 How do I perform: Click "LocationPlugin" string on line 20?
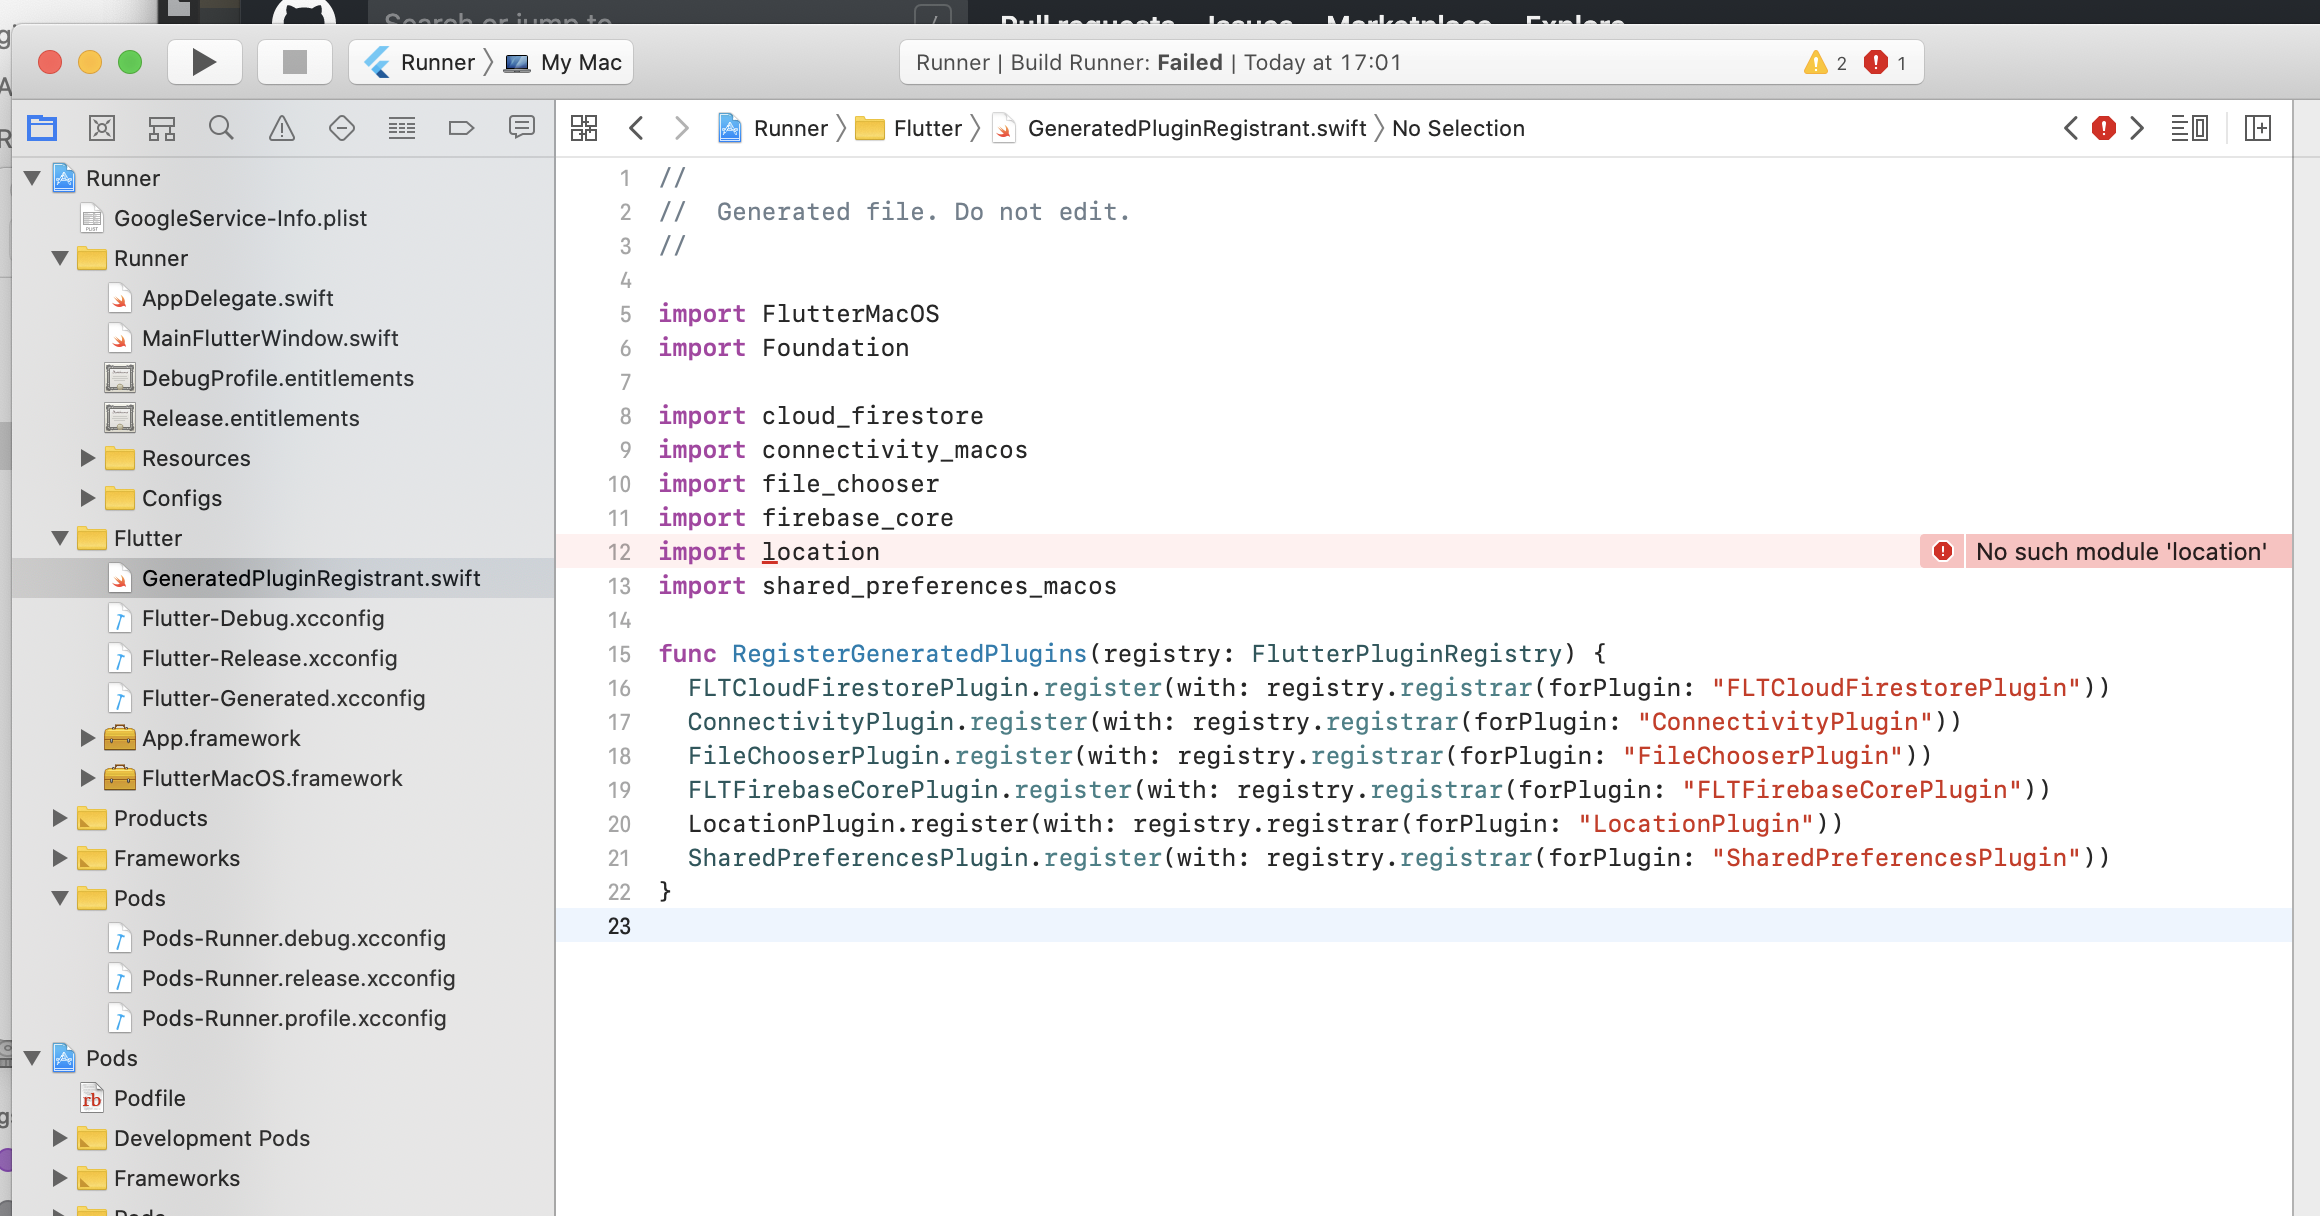(x=1696, y=824)
